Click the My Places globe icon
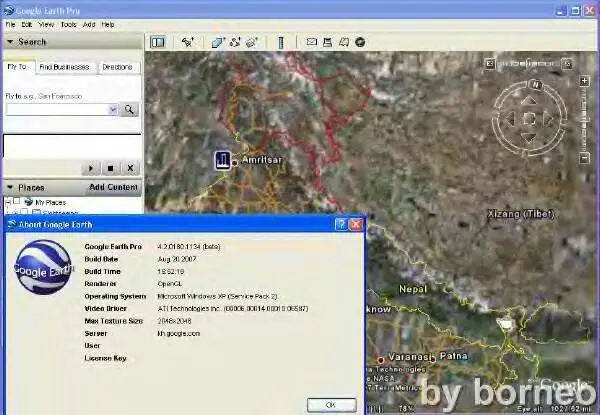This screenshot has width=600, height=415. (x=29, y=202)
